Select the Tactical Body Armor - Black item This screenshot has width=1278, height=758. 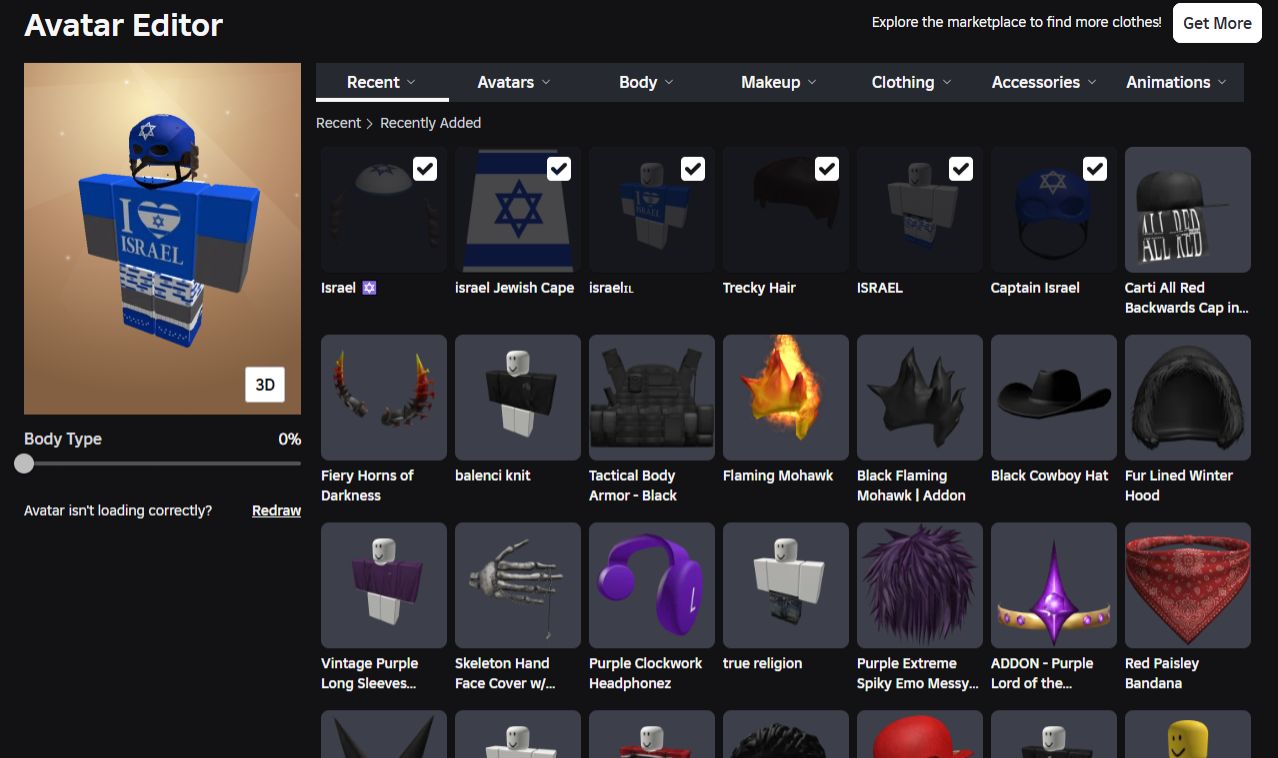tap(652, 397)
